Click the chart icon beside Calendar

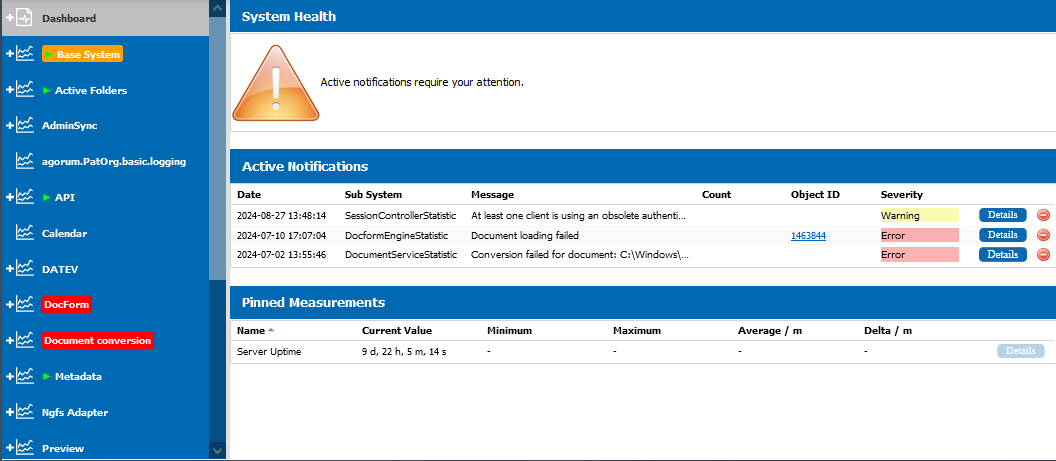[25, 233]
